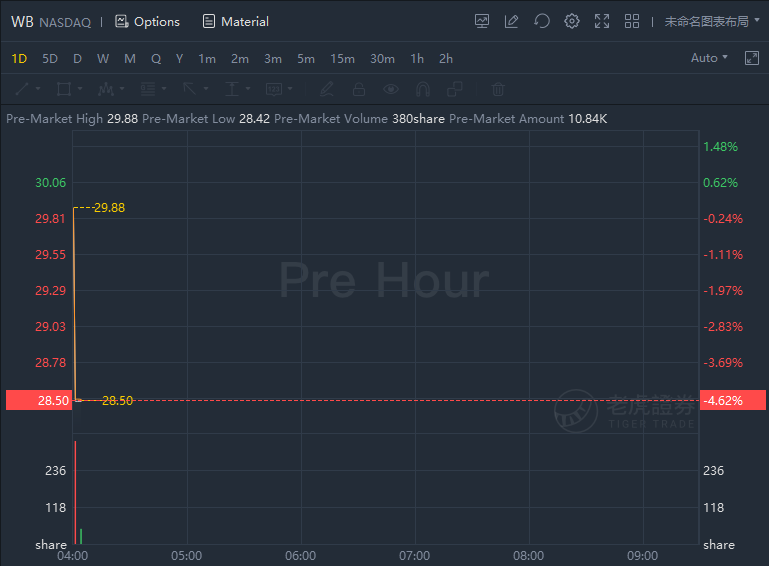Open the Material panel
The image size is (769, 566).
tap(236, 22)
